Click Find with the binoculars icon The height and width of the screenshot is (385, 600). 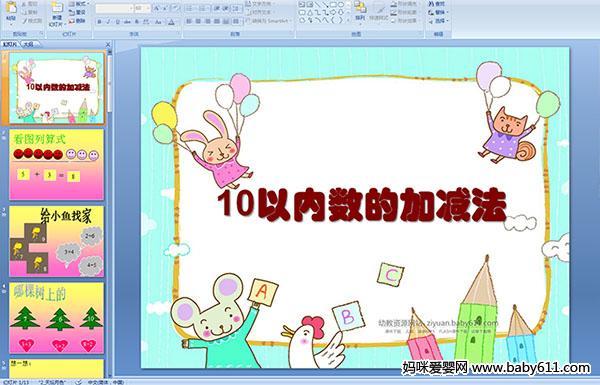(x=437, y=4)
